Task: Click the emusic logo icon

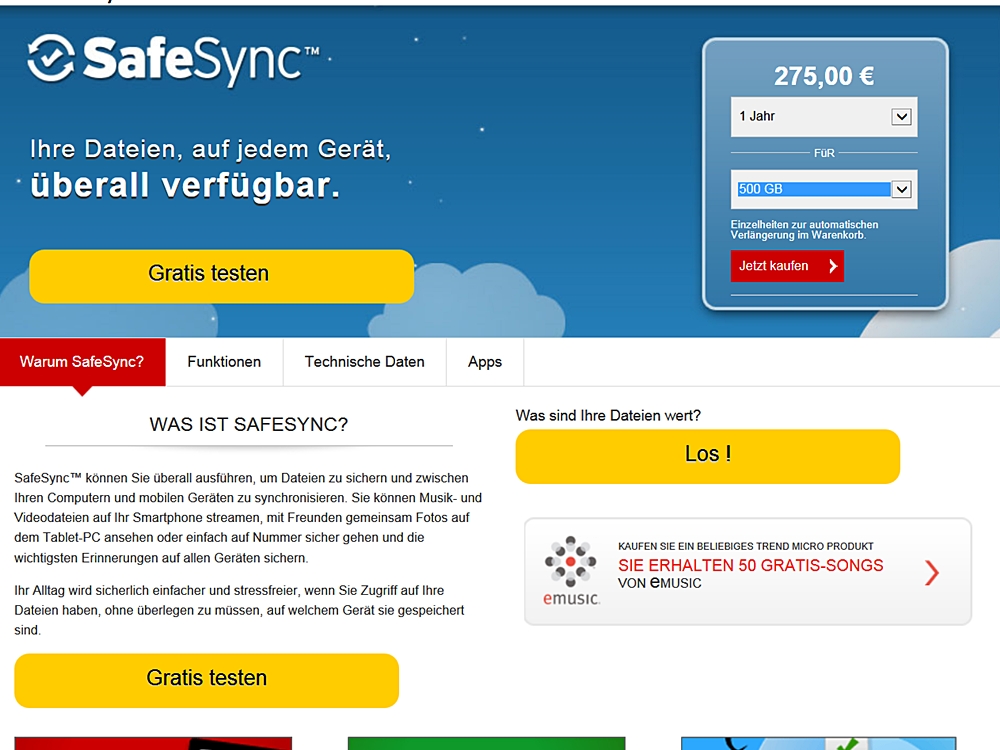Action: pyautogui.click(x=571, y=571)
